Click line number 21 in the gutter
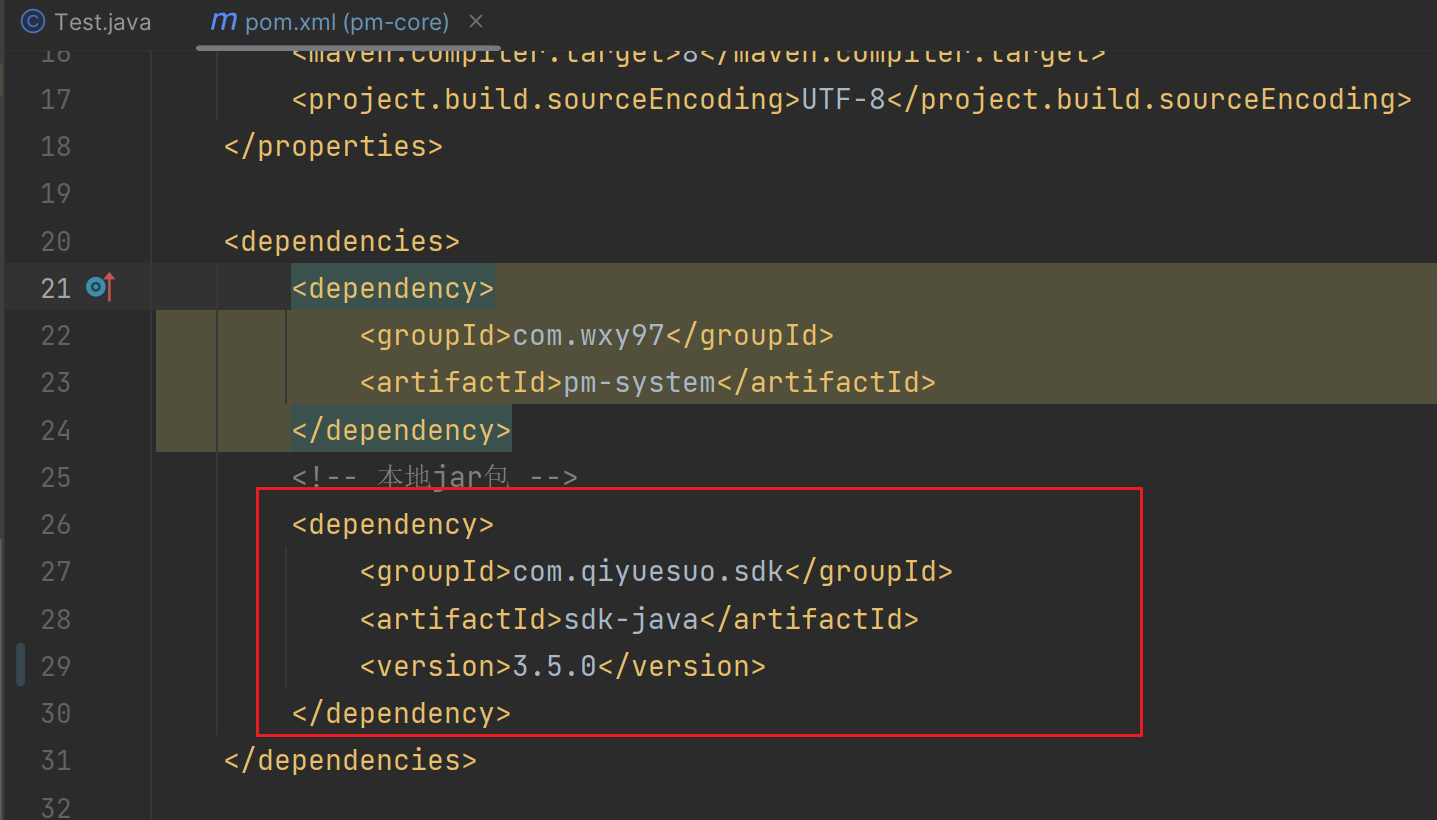Image resolution: width=1437 pixels, height=820 pixels. click(x=56, y=288)
